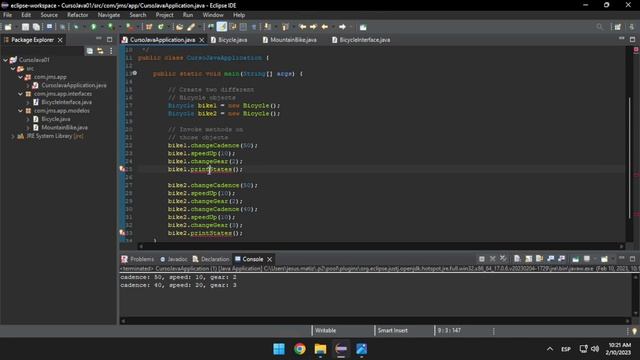Screen dimensions: 640x360
Task: Click the Forward navigation arrow in the toolbar
Action: click(x=342, y=27)
